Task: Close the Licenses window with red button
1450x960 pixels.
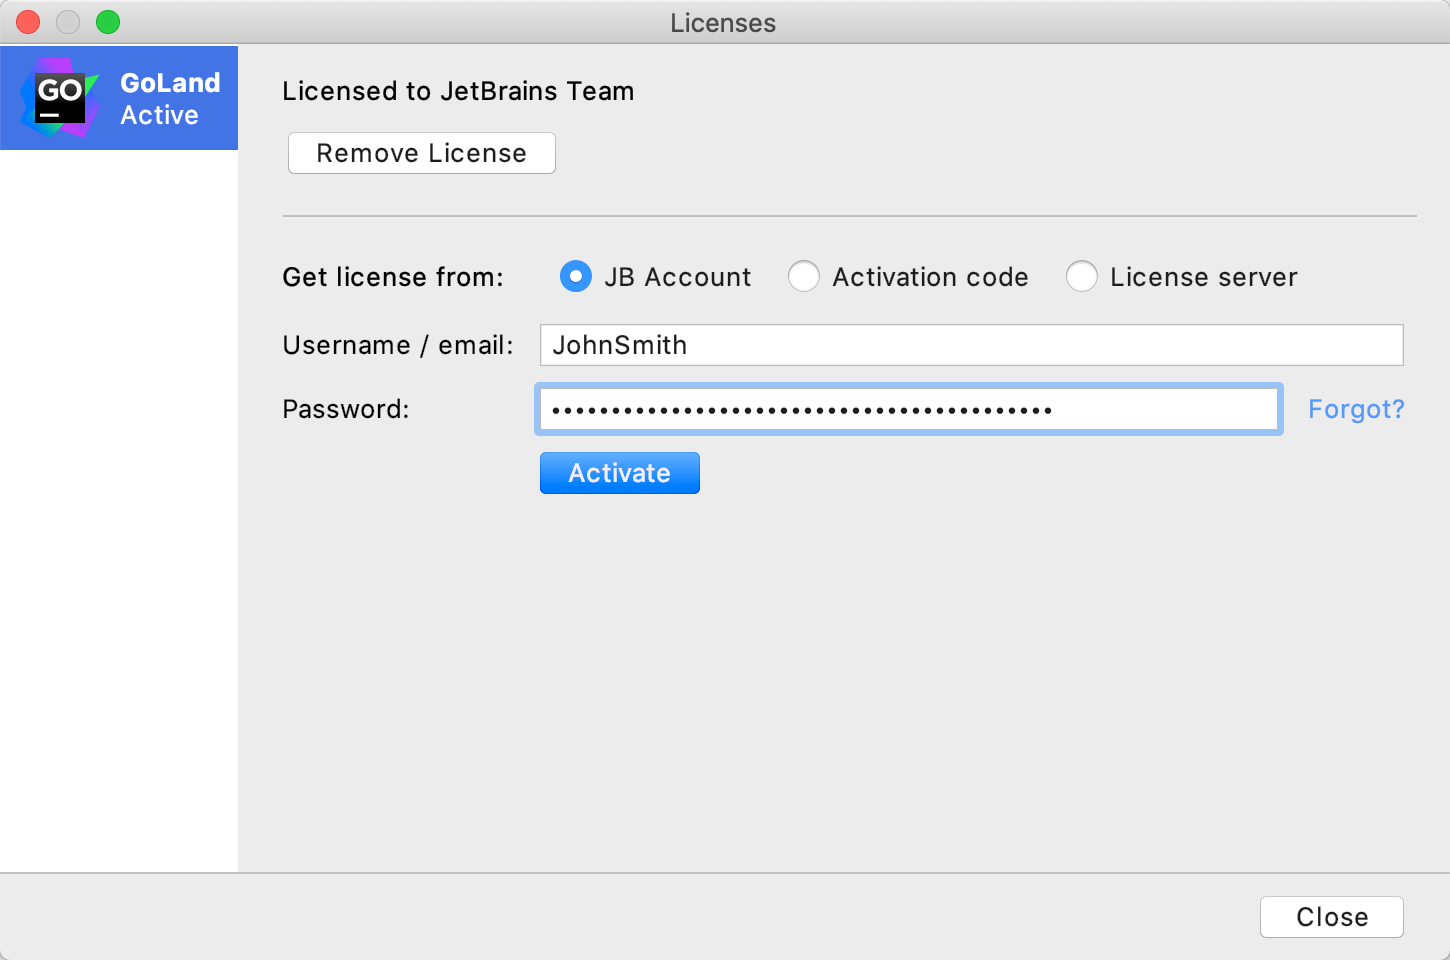Action: point(28,22)
